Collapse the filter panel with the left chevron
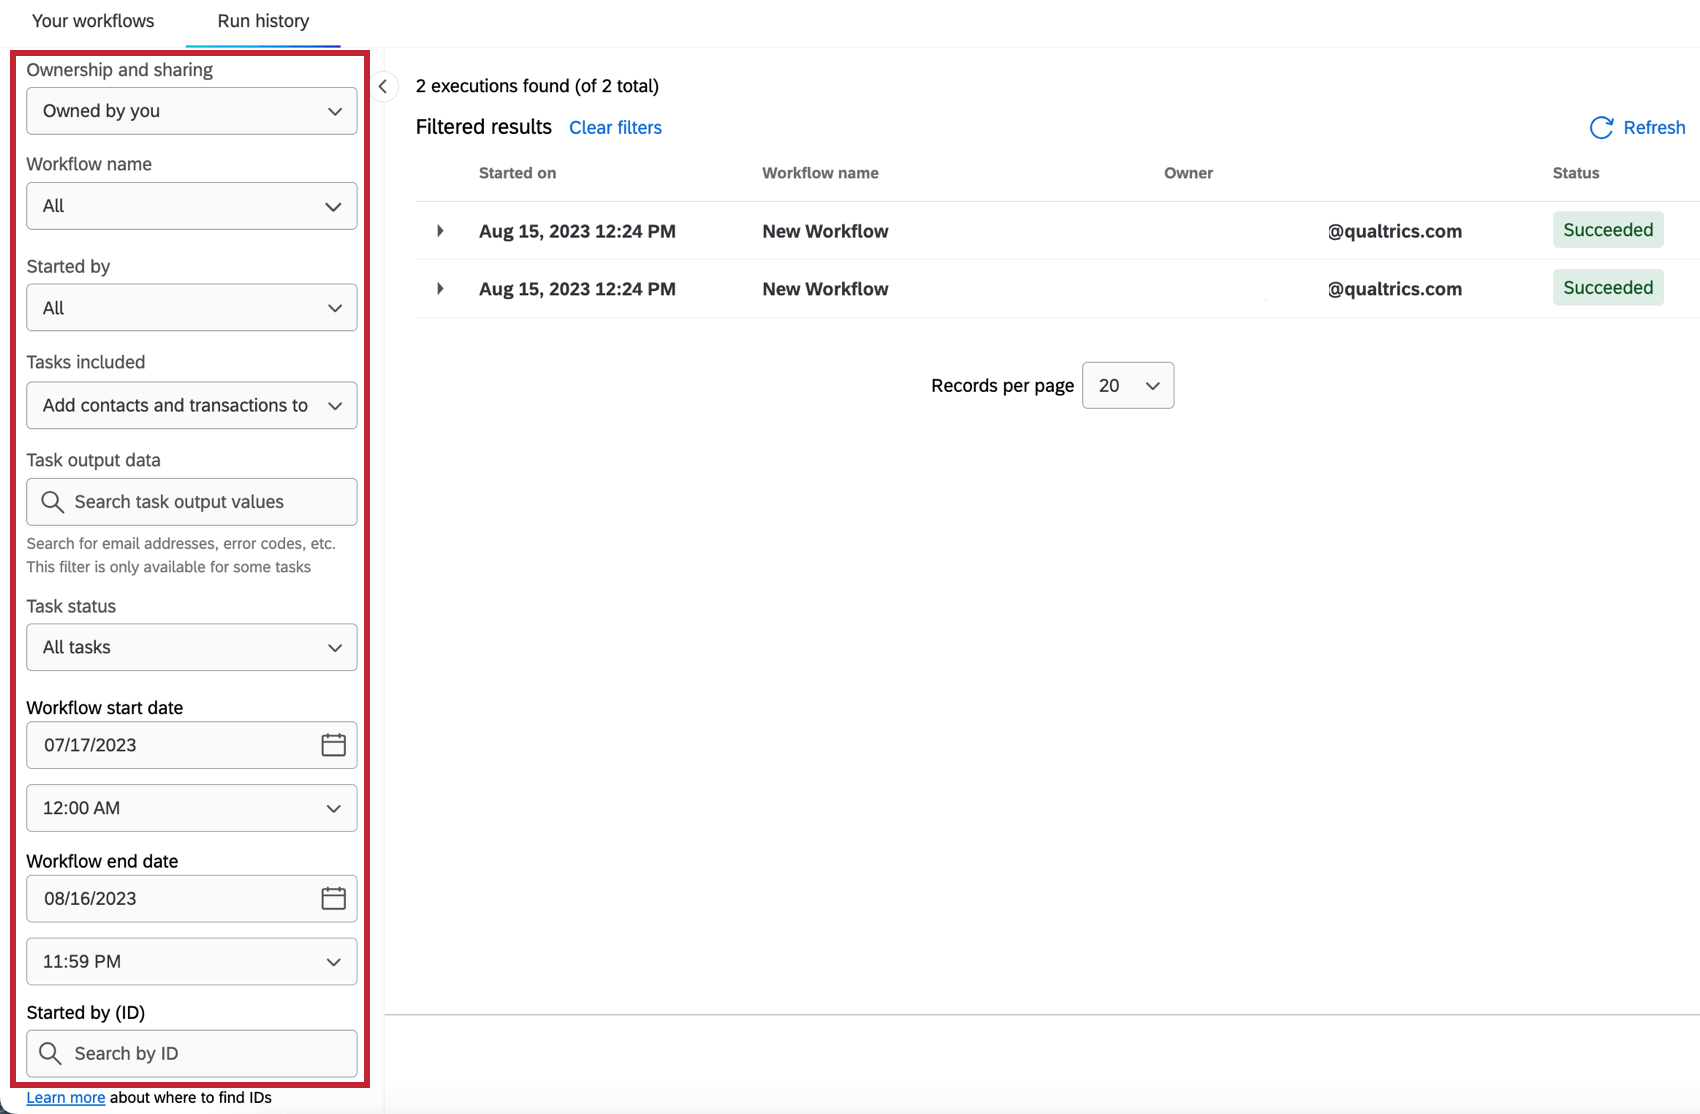The width and height of the screenshot is (1700, 1114). click(384, 87)
